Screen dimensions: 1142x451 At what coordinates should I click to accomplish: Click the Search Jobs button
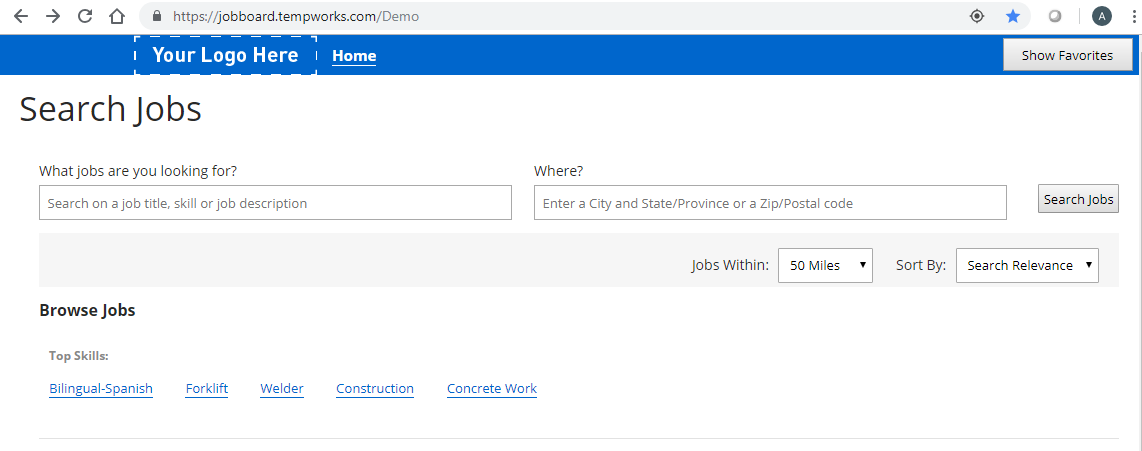click(1078, 200)
